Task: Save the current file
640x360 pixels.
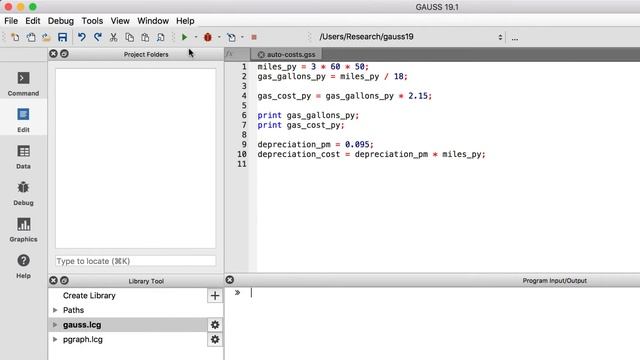Action: [x=62, y=38]
